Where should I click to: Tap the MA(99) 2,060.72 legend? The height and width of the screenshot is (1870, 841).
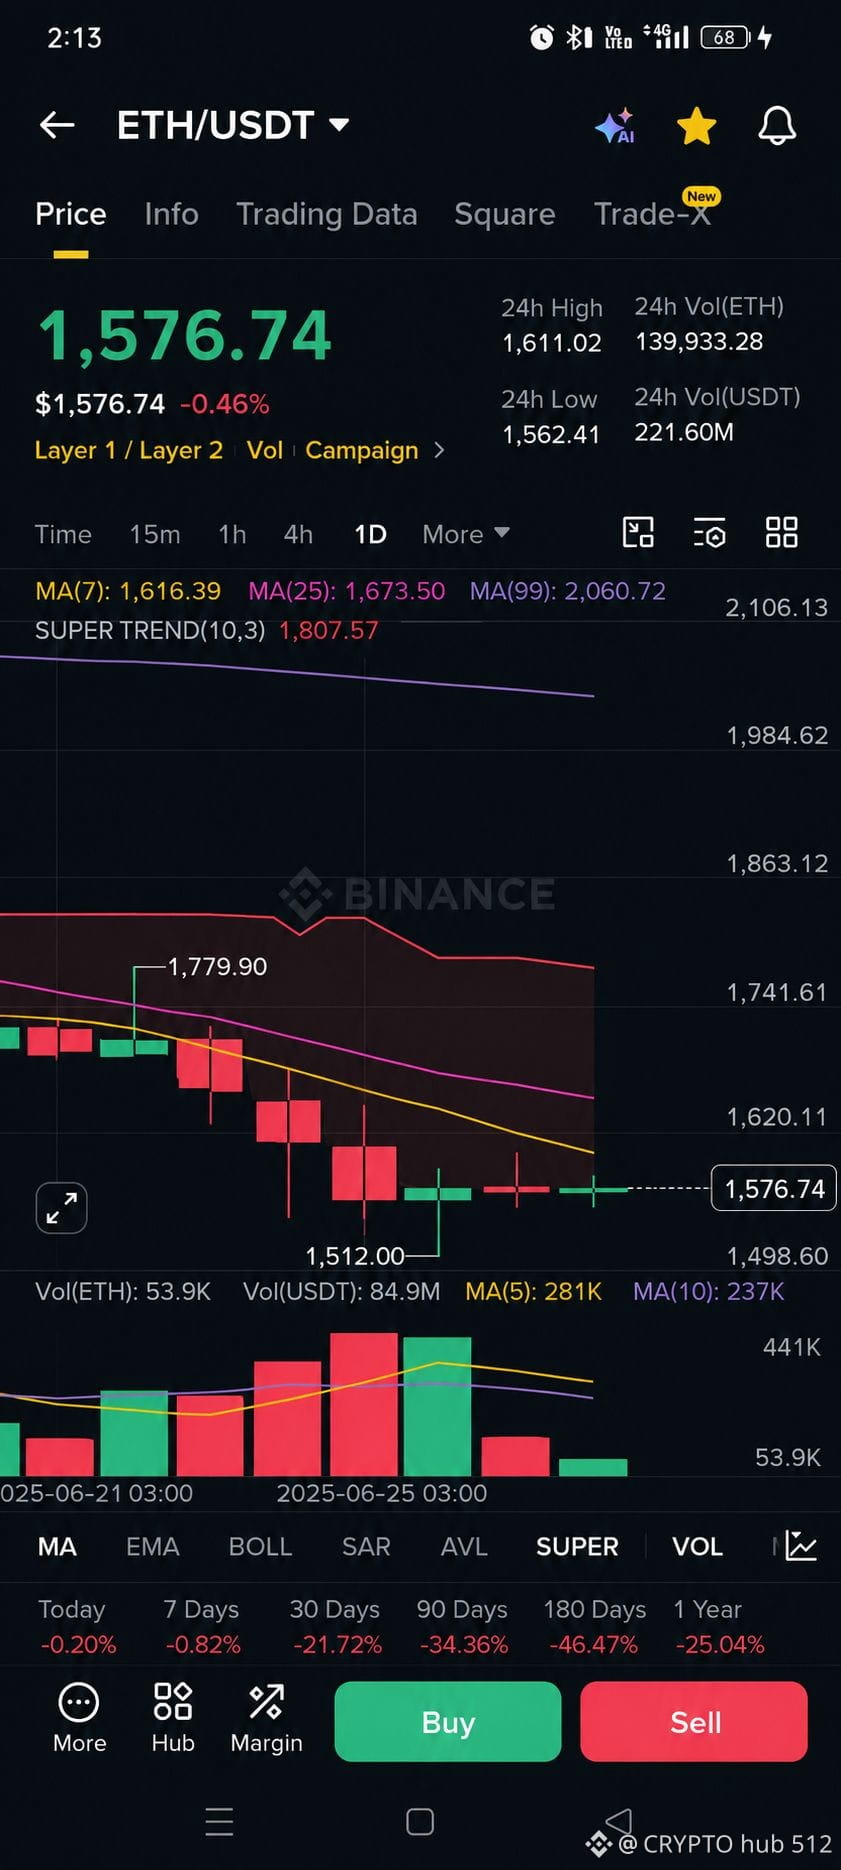(x=568, y=591)
